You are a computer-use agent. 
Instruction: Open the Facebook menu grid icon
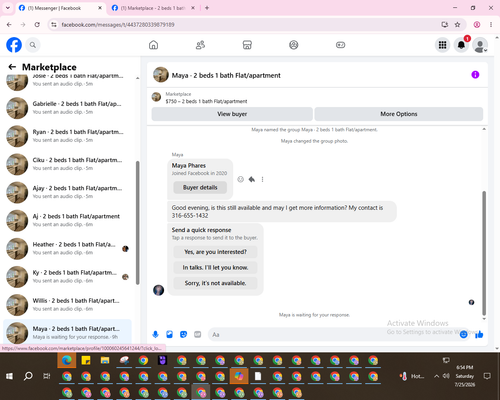442,45
